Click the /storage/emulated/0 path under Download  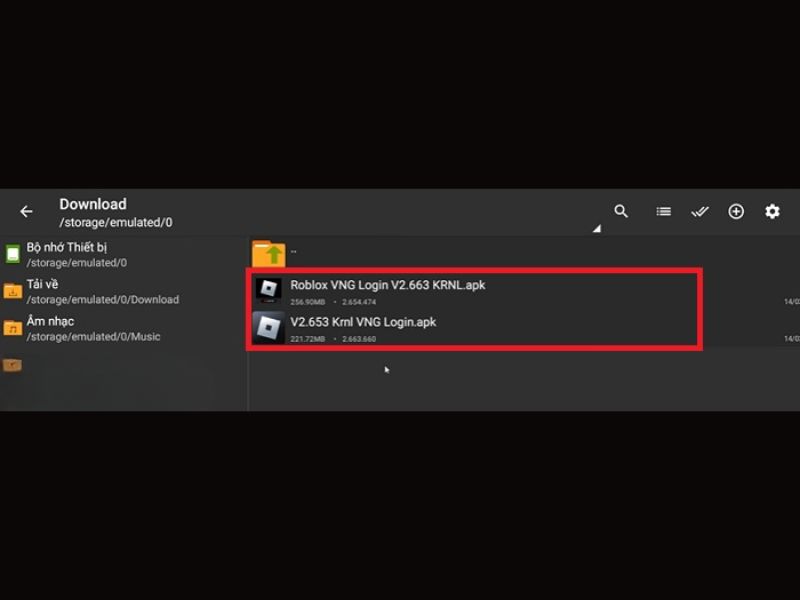(x=116, y=222)
